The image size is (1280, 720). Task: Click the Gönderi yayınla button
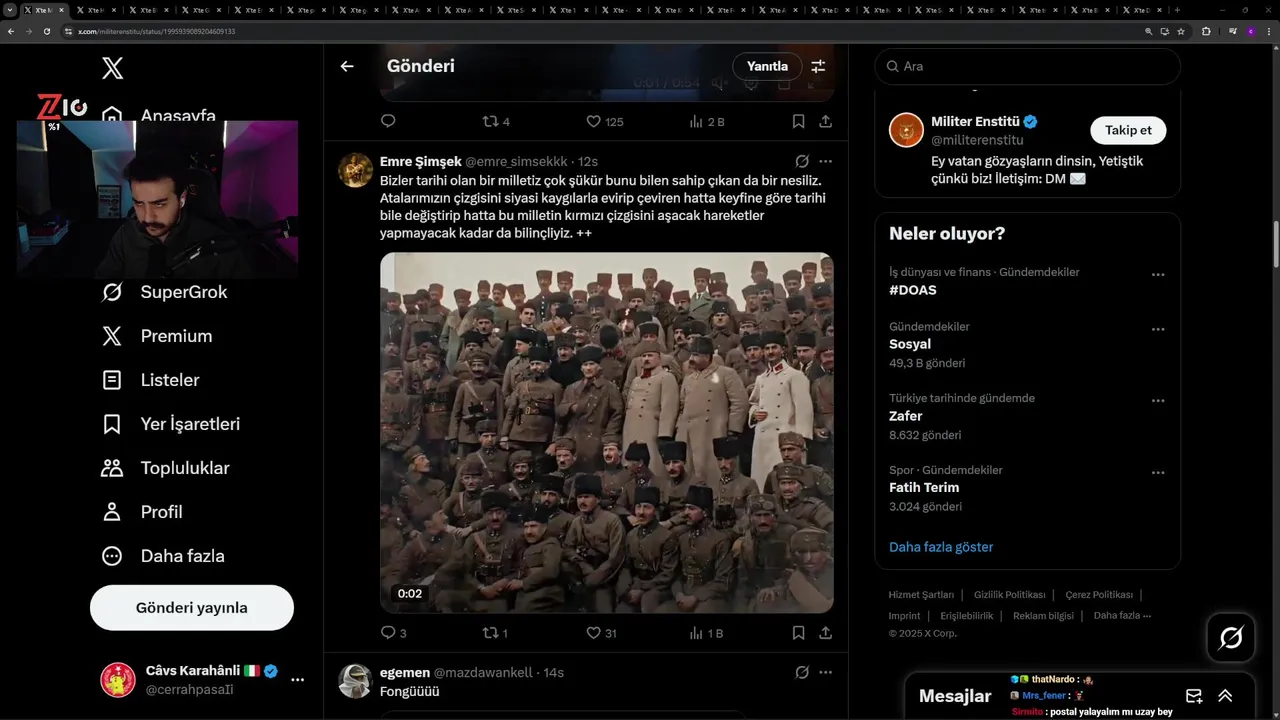click(192, 608)
